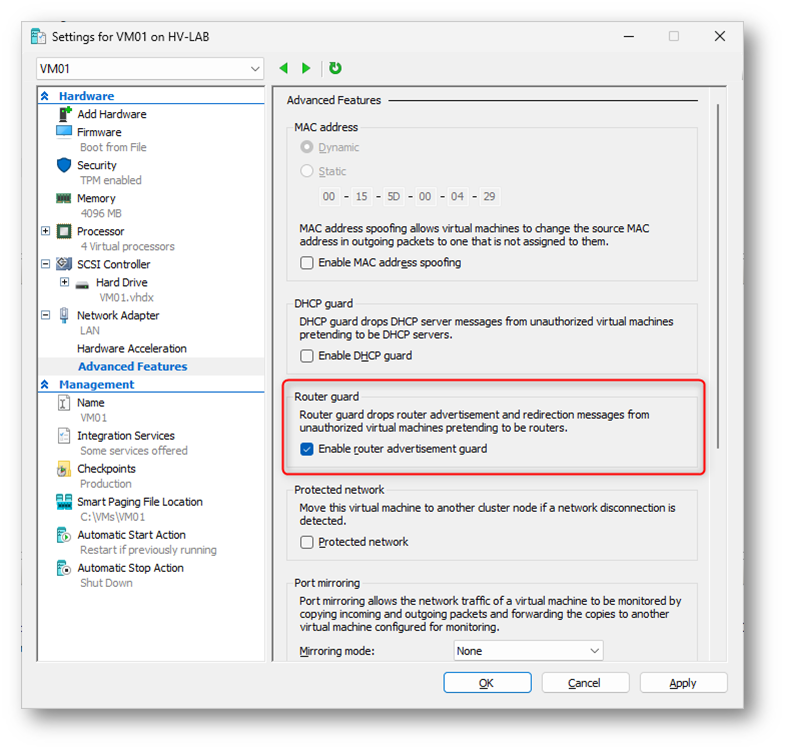Click the Name item icon
Image resolution: width=786 pixels, height=751 pixels.
pos(64,403)
